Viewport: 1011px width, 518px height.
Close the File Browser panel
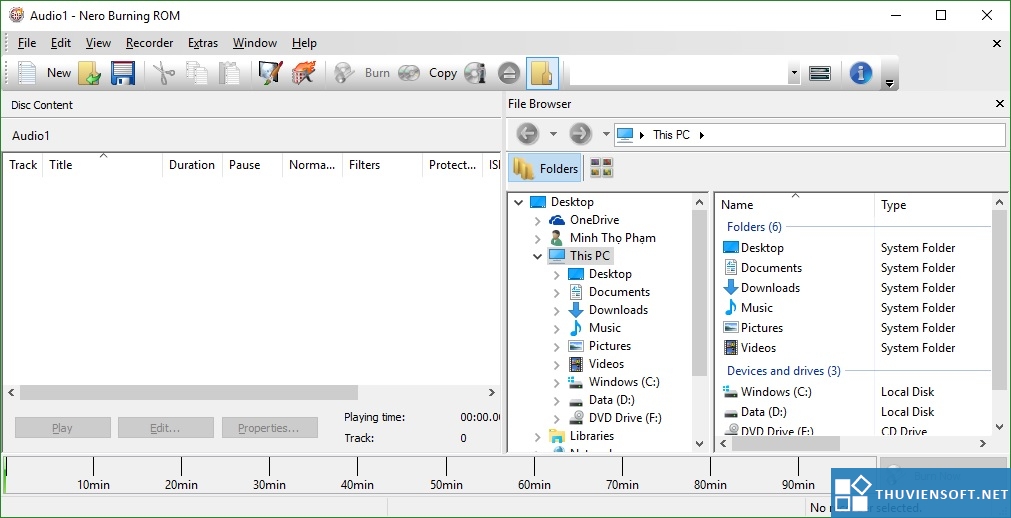[999, 103]
